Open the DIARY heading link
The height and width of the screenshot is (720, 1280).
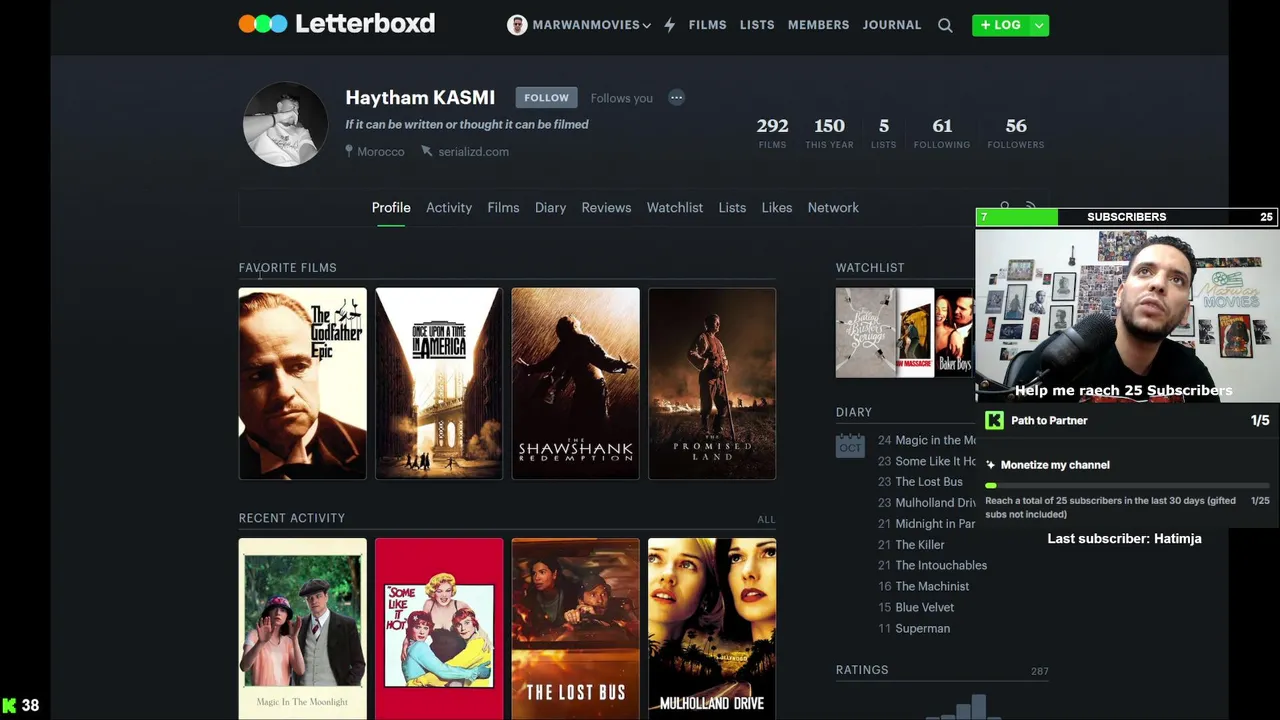(854, 412)
